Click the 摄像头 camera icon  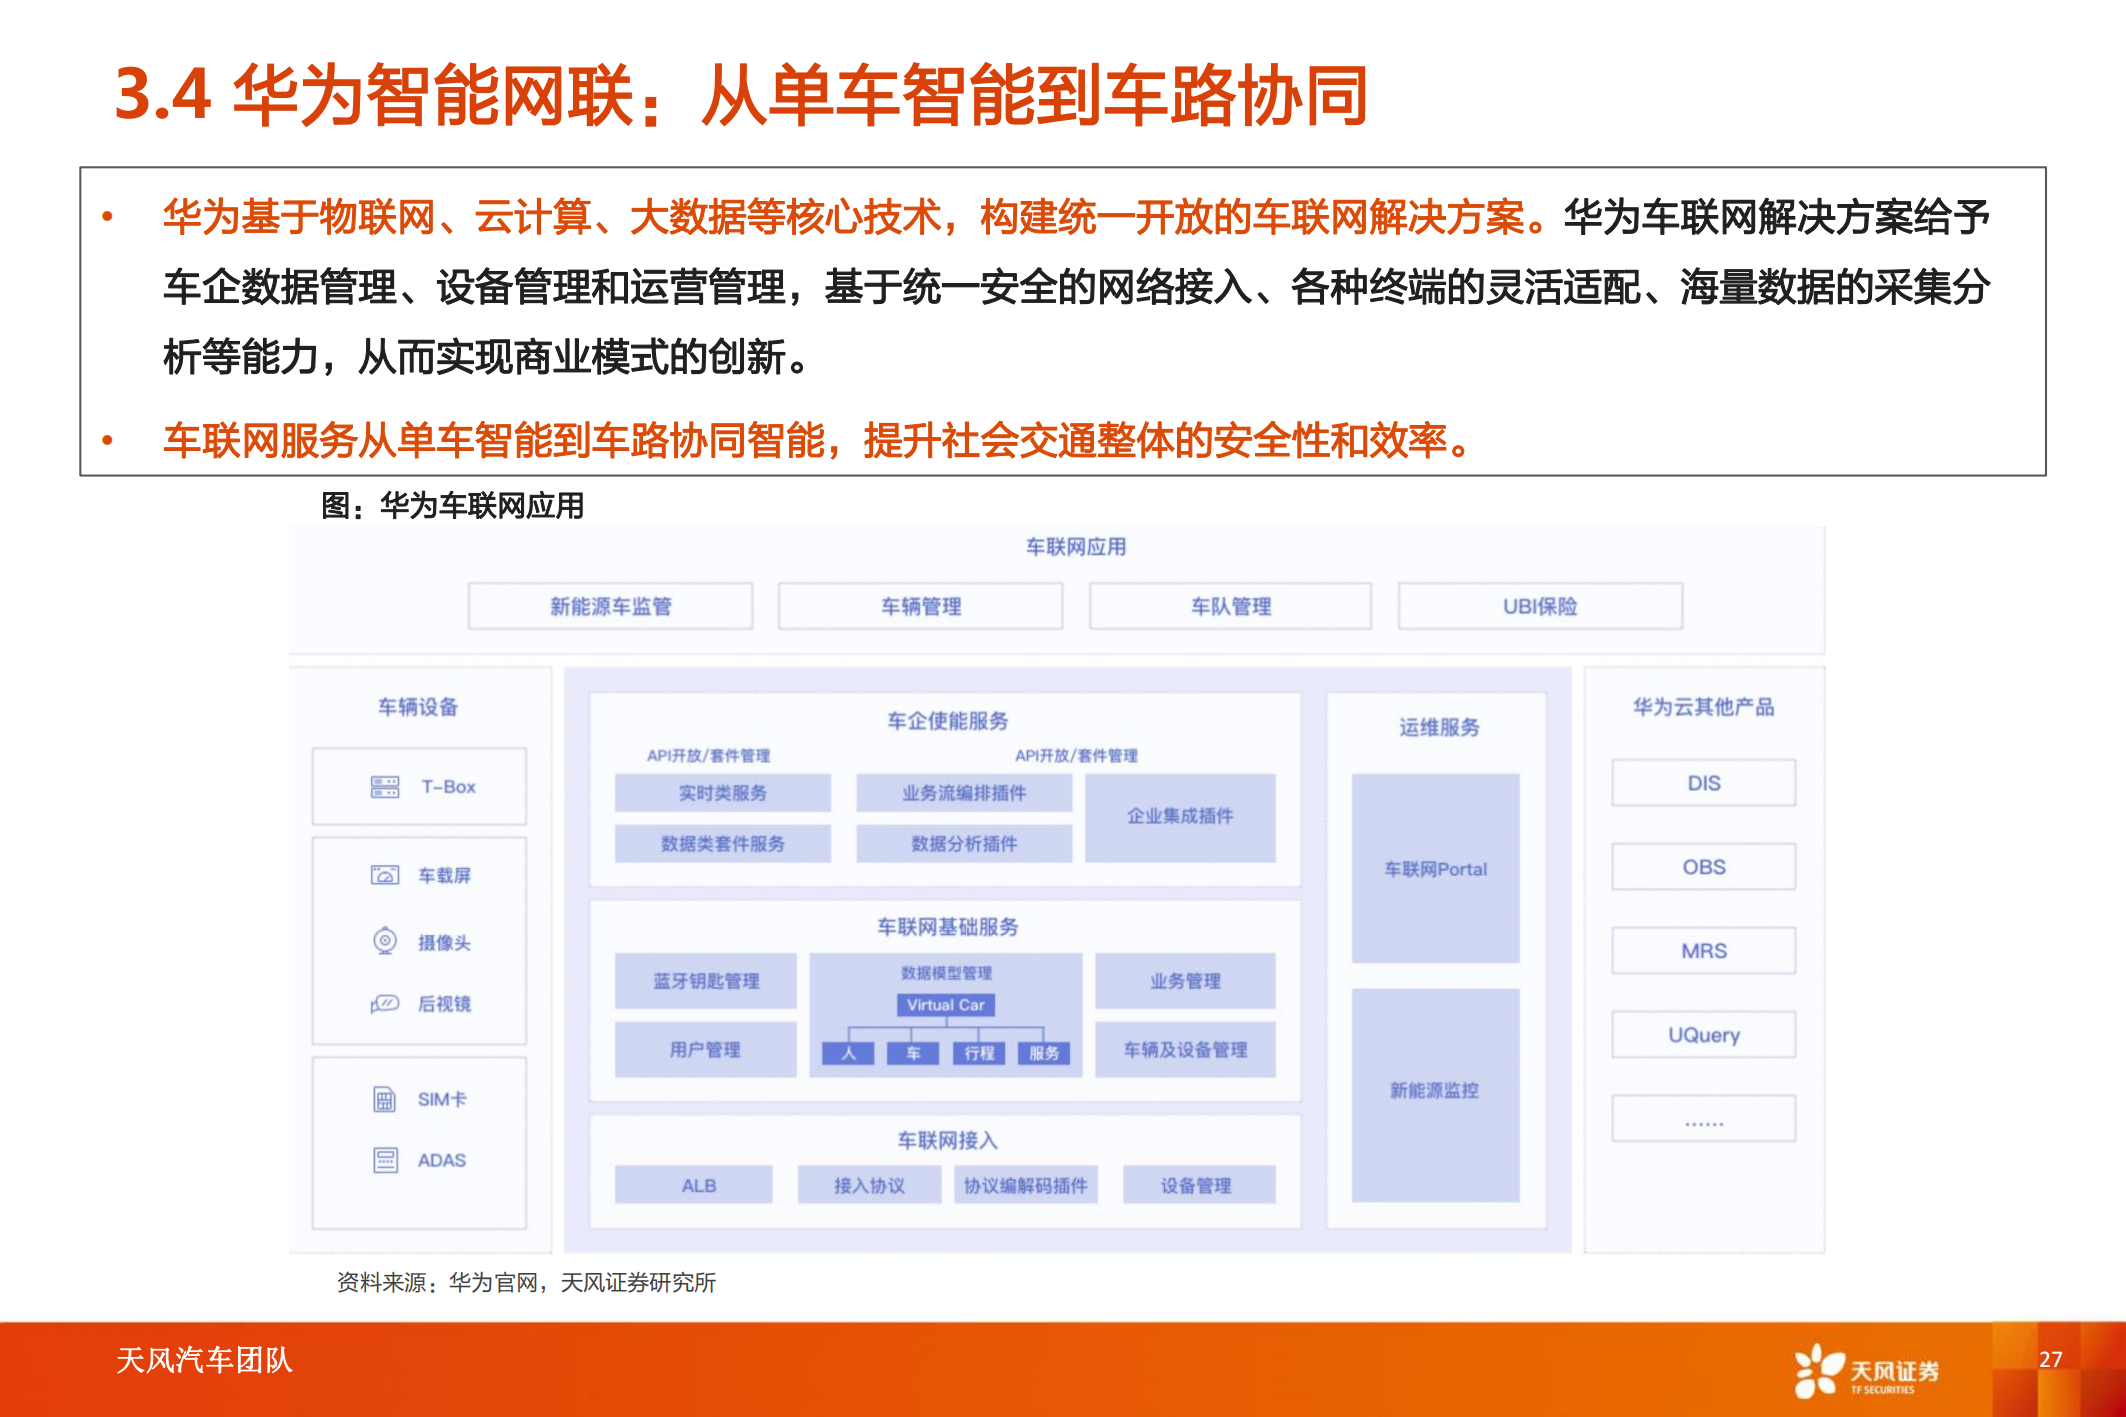tap(385, 941)
